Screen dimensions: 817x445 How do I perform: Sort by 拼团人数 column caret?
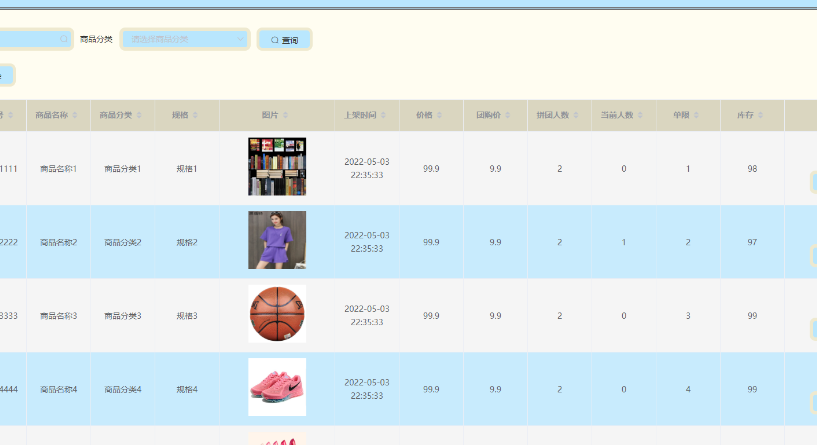point(576,115)
